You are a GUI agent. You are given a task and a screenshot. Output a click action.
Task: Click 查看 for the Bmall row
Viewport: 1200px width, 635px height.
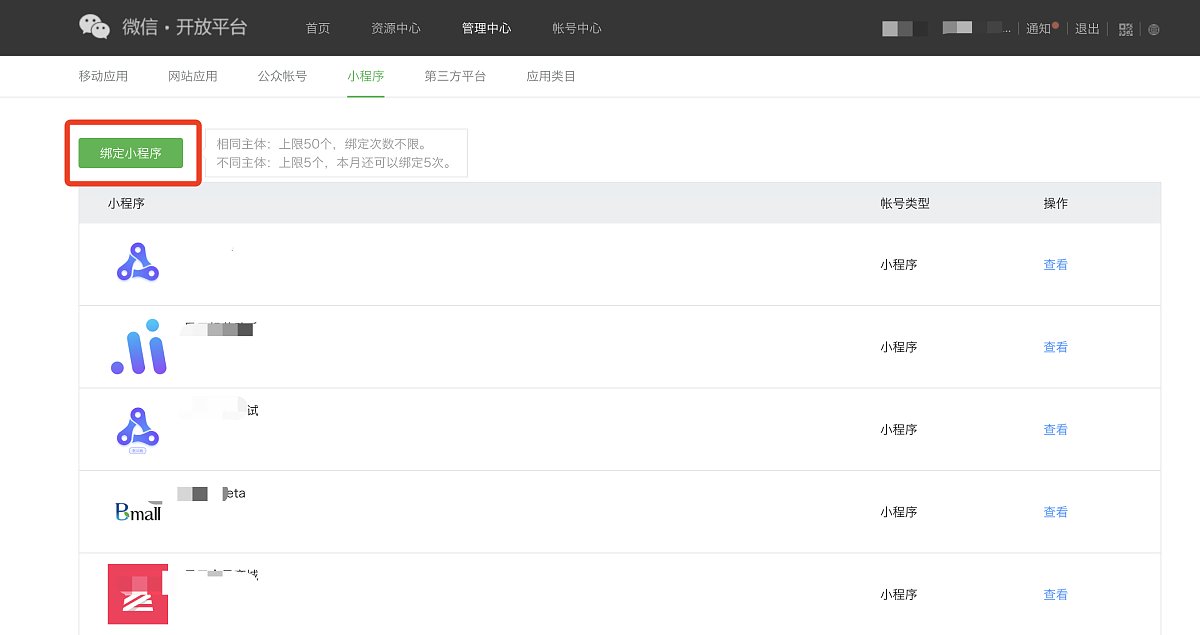[x=1056, y=511]
